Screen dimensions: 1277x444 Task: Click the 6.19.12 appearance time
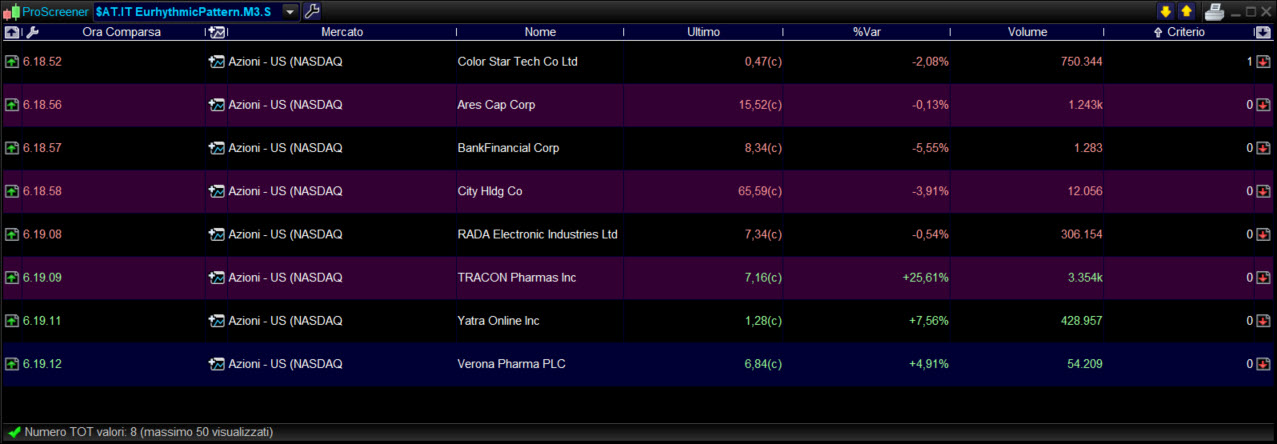click(42, 364)
